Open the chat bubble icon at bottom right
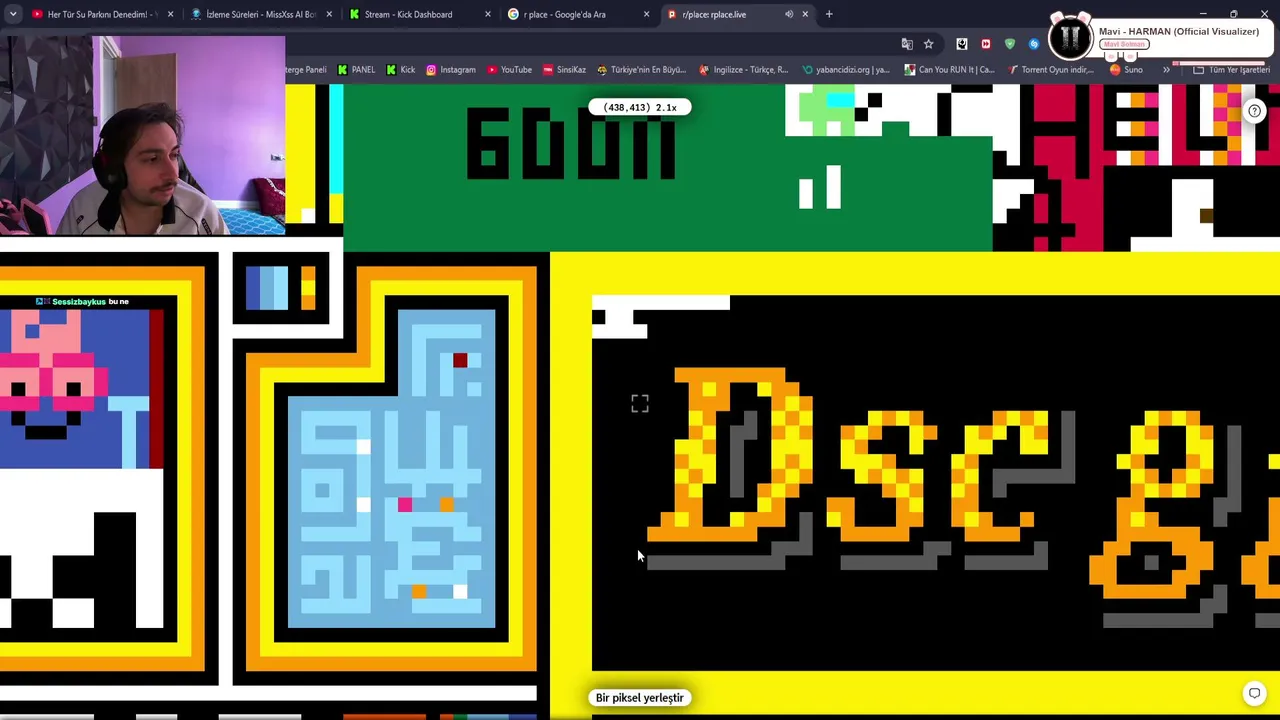This screenshot has width=1280, height=720. coord(1254,693)
